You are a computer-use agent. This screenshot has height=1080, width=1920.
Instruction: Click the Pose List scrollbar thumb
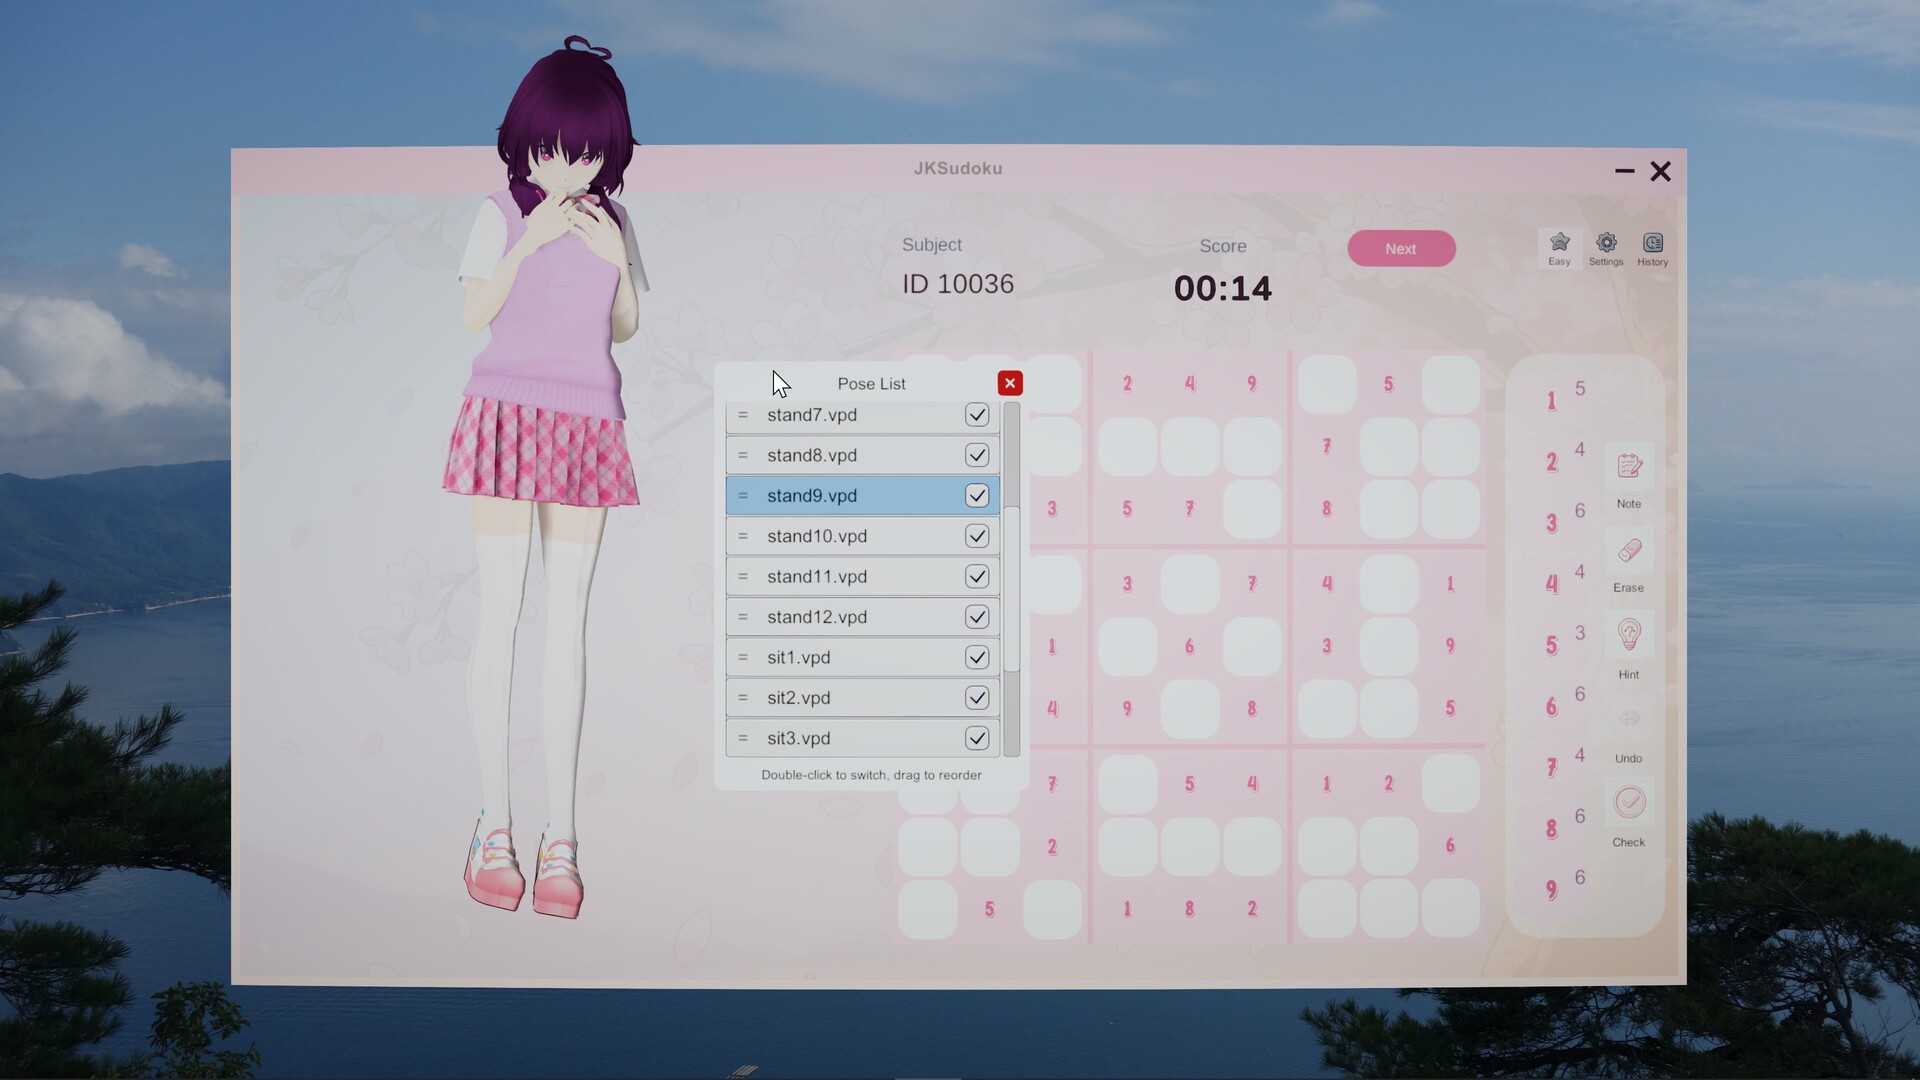coord(1012,588)
